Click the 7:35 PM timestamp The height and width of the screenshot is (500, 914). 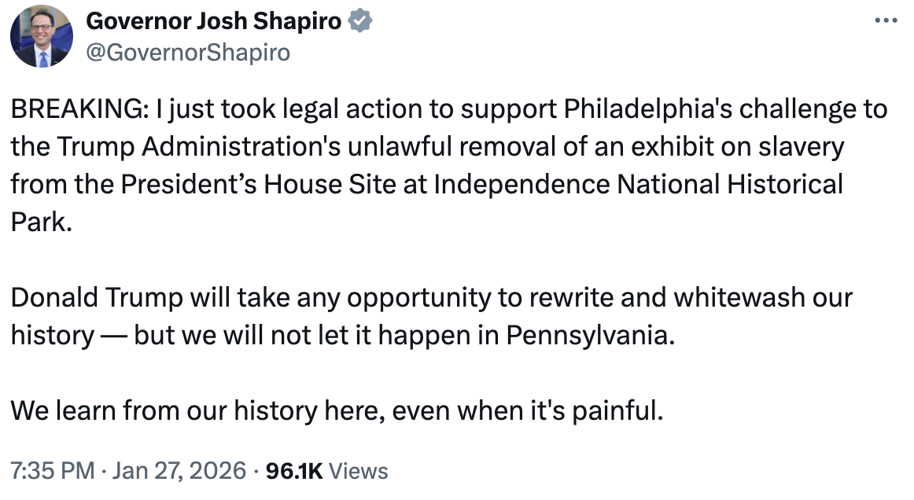(50, 470)
